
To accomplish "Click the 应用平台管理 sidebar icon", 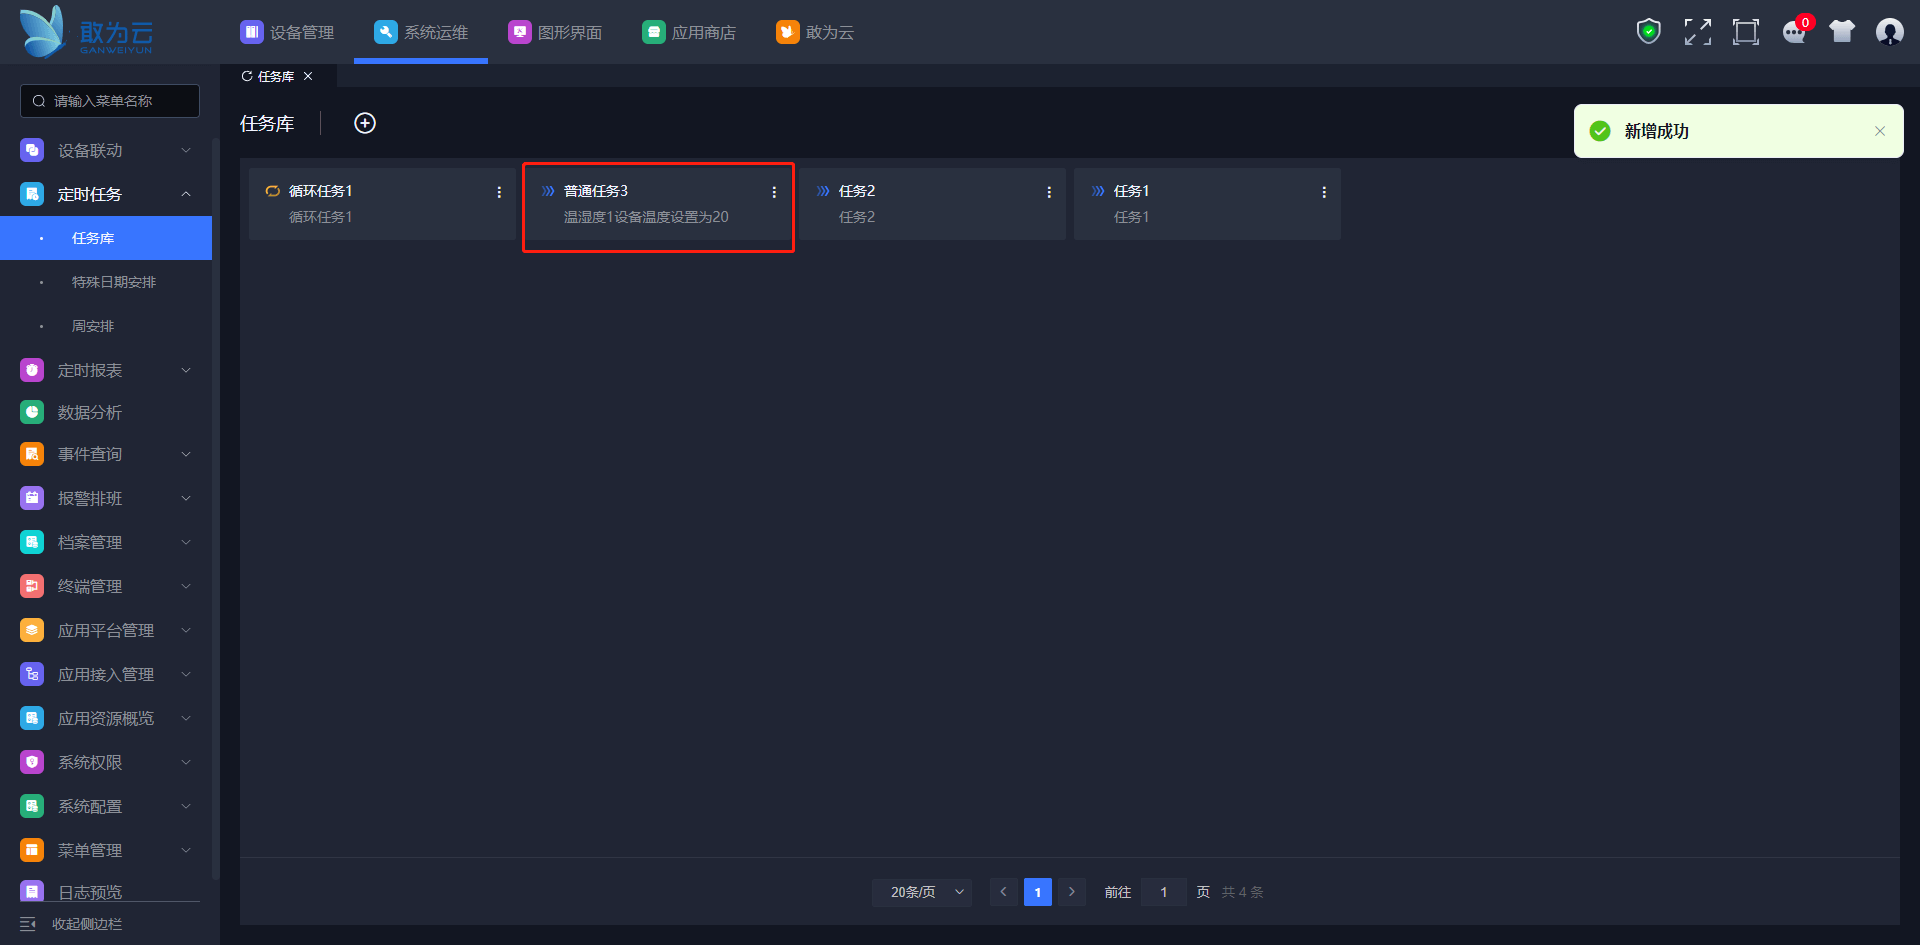I will point(32,630).
